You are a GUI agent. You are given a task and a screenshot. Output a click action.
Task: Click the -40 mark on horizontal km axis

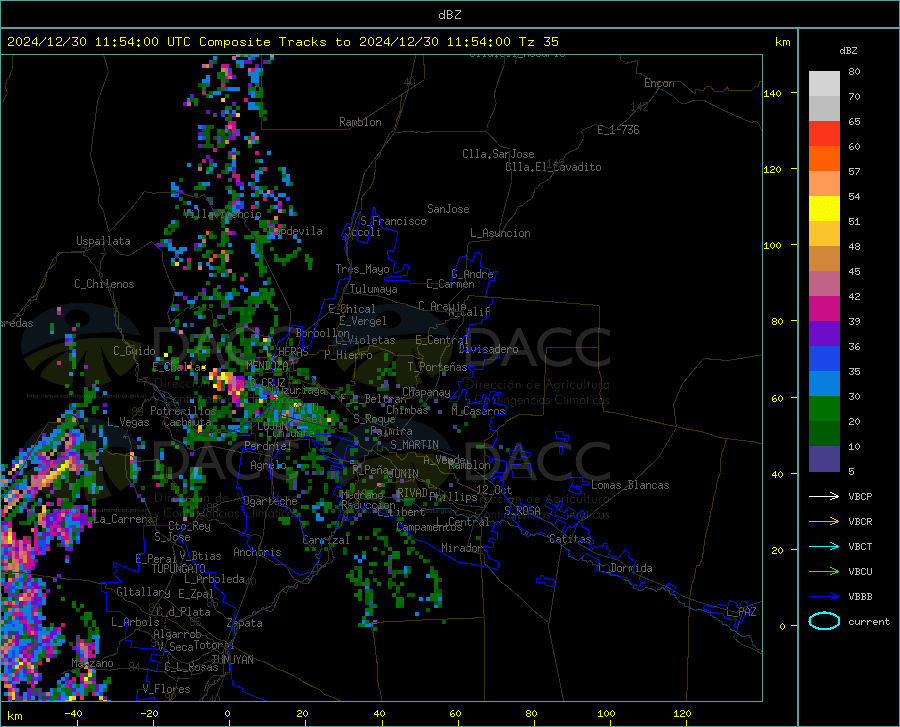point(73,713)
